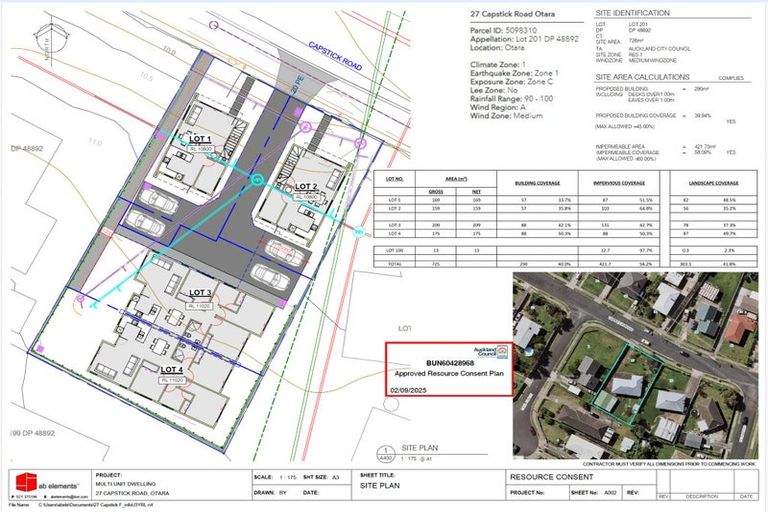Click MULTI UNIT DWELLING project name
This screenshot has width=768, height=512.
[125, 484]
